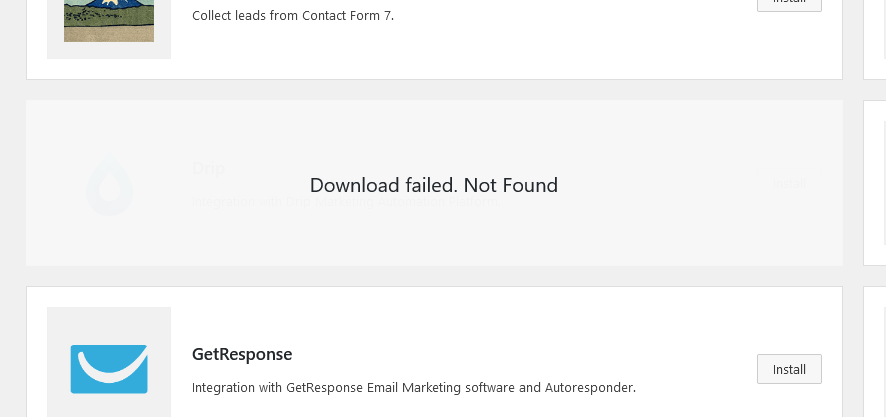
Task: Click the faded Drip water-drop icon
Action: pyautogui.click(x=109, y=187)
